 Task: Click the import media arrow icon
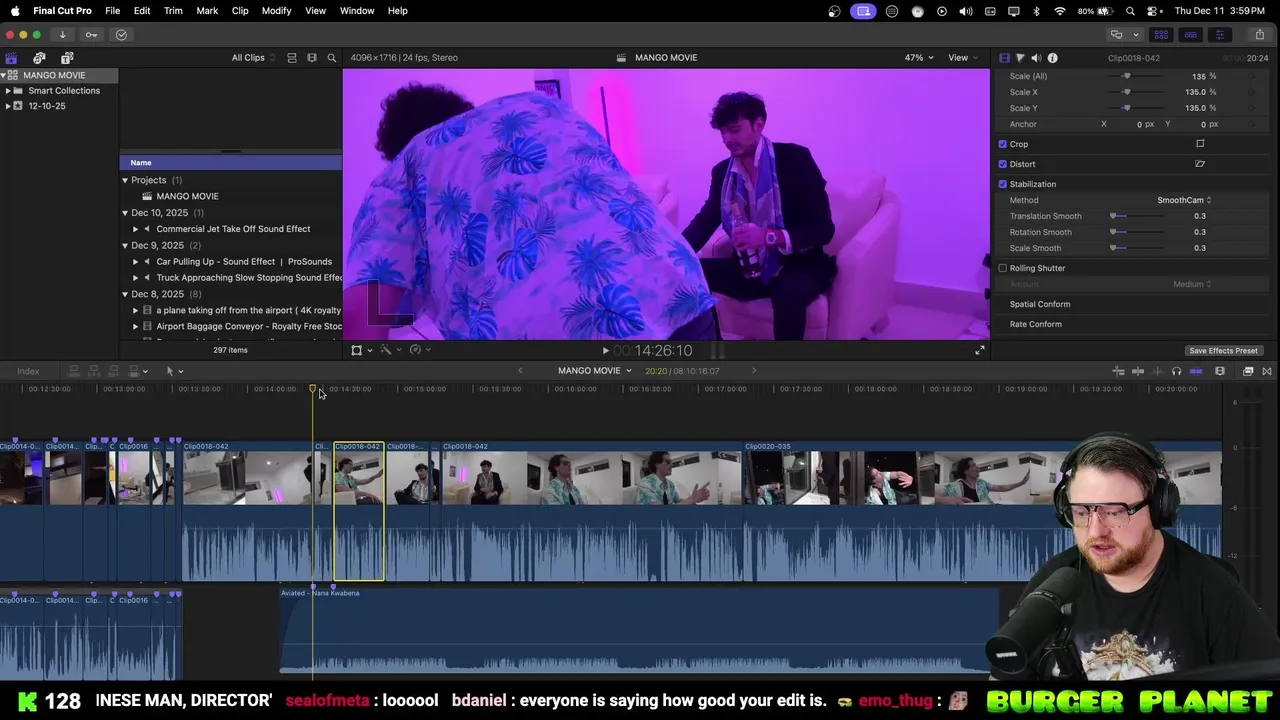click(x=62, y=35)
